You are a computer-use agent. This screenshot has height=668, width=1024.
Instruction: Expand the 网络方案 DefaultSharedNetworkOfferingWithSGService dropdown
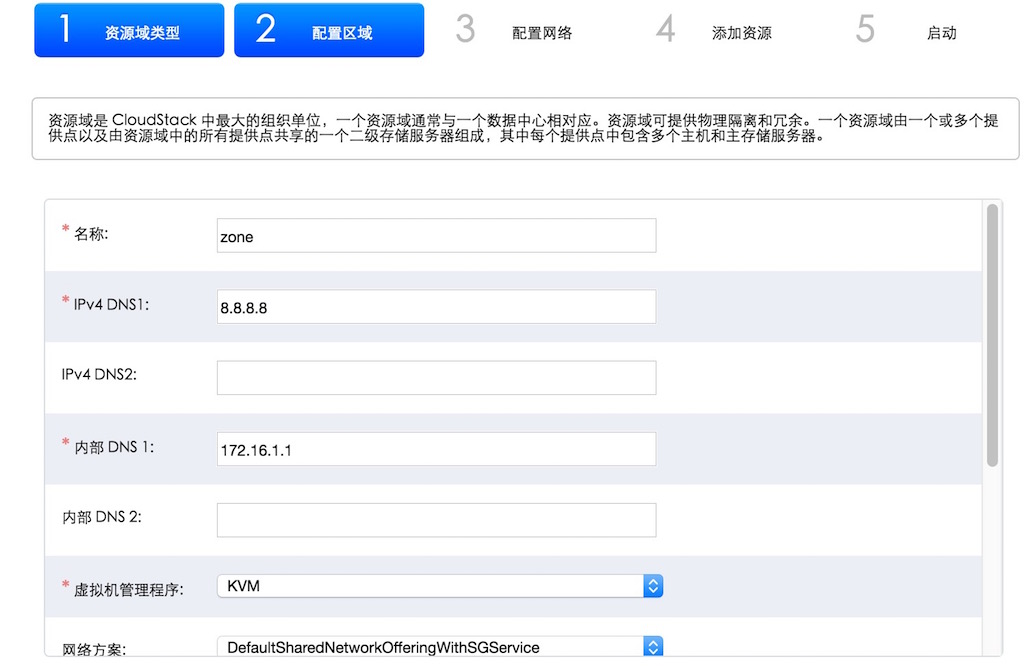[x=440, y=646]
